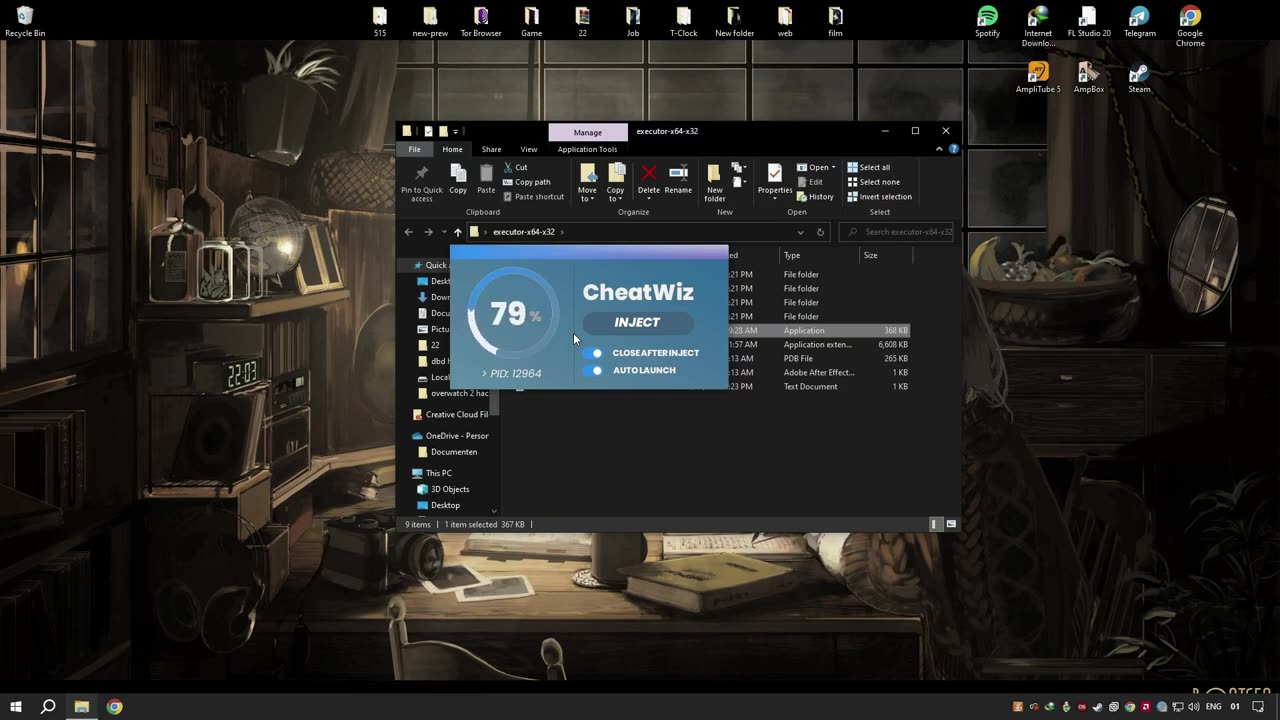
Task: Click Copy path in the ribbon
Action: click(x=527, y=182)
